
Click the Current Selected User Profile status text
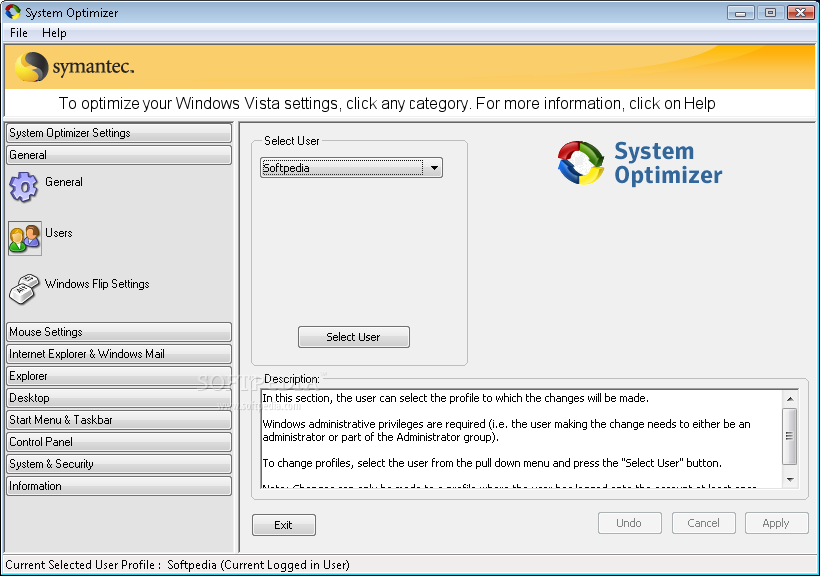177,565
